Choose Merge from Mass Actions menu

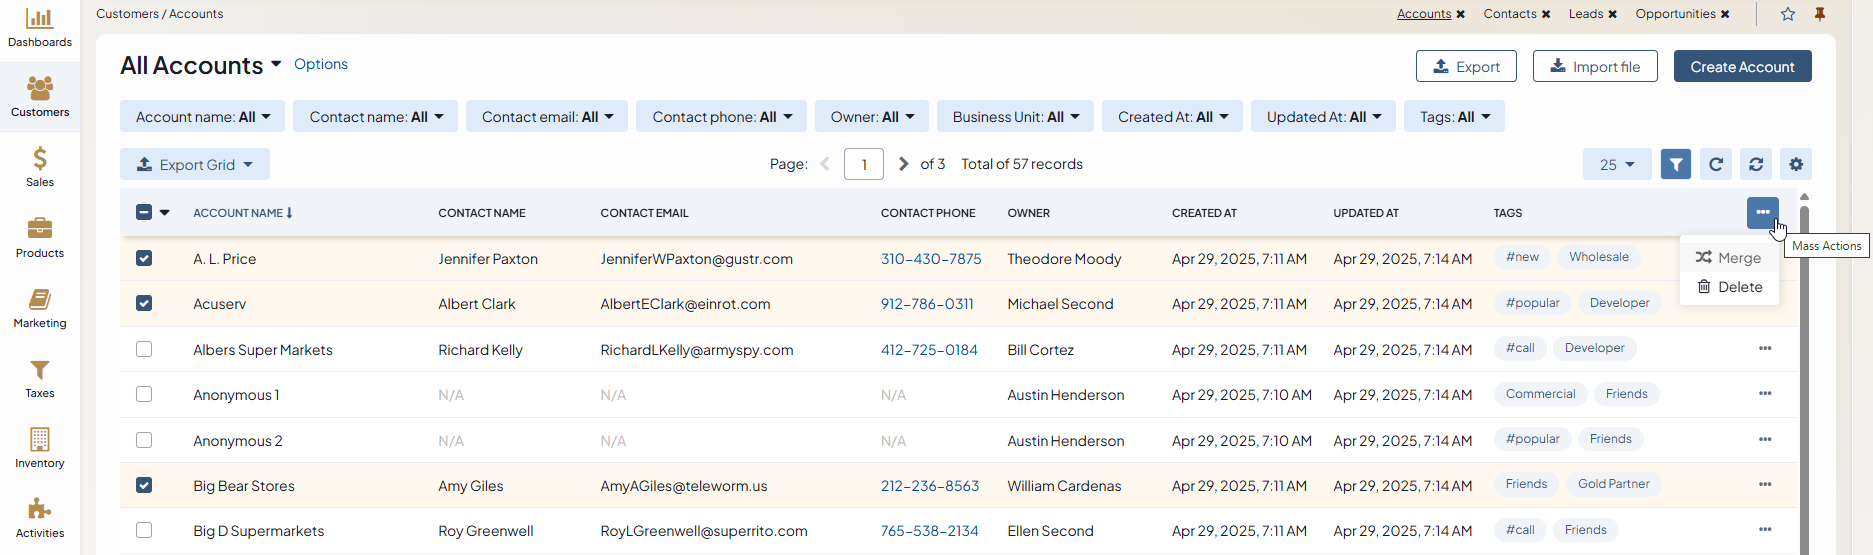(x=1729, y=258)
